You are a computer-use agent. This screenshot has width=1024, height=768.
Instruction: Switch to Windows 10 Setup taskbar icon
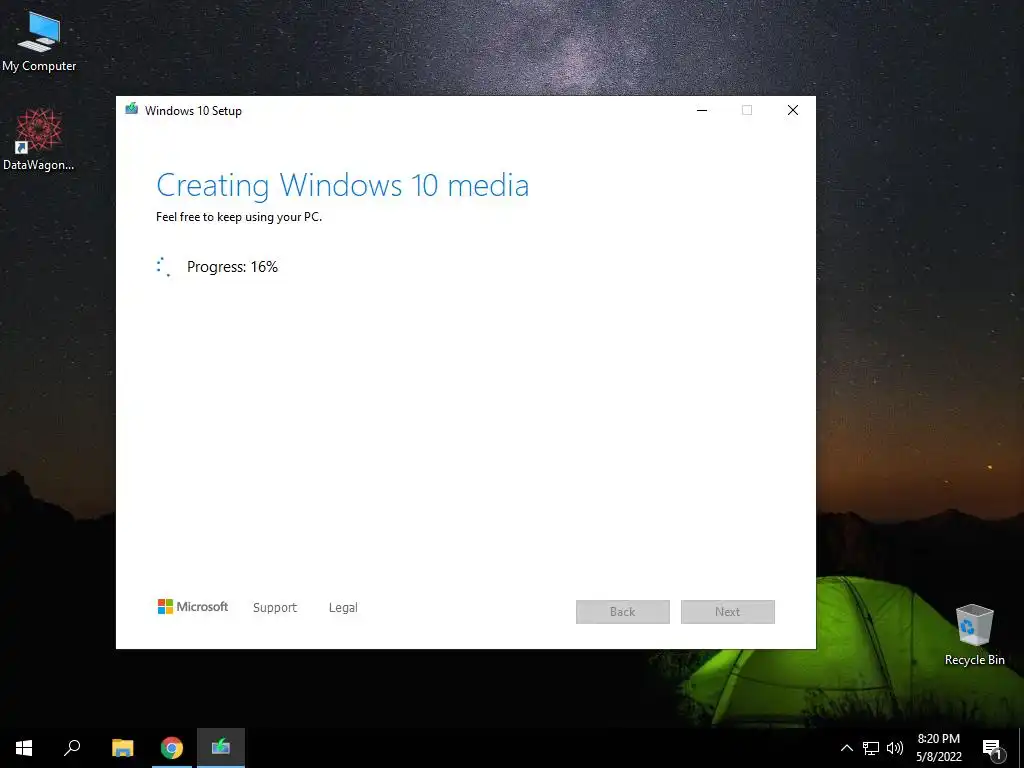click(x=221, y=748)
